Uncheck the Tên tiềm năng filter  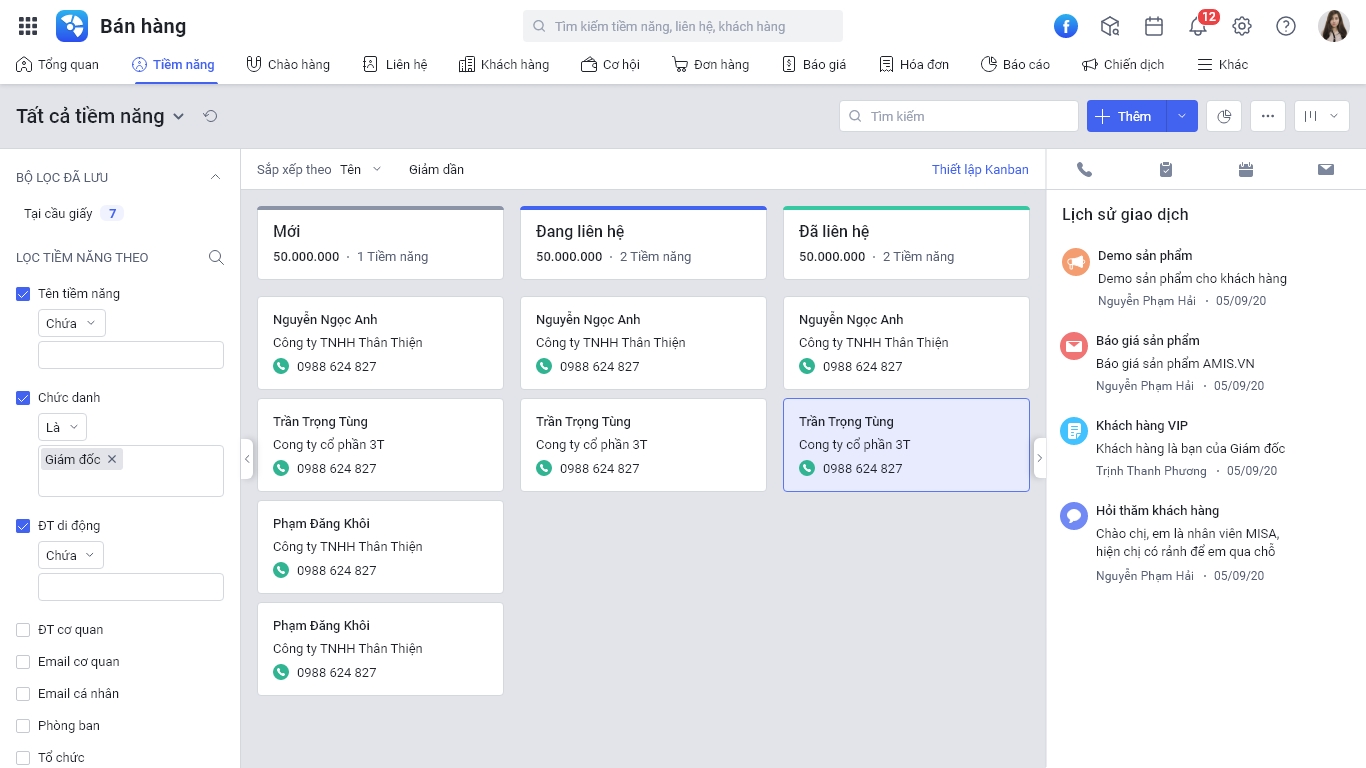tap(23, 293)
